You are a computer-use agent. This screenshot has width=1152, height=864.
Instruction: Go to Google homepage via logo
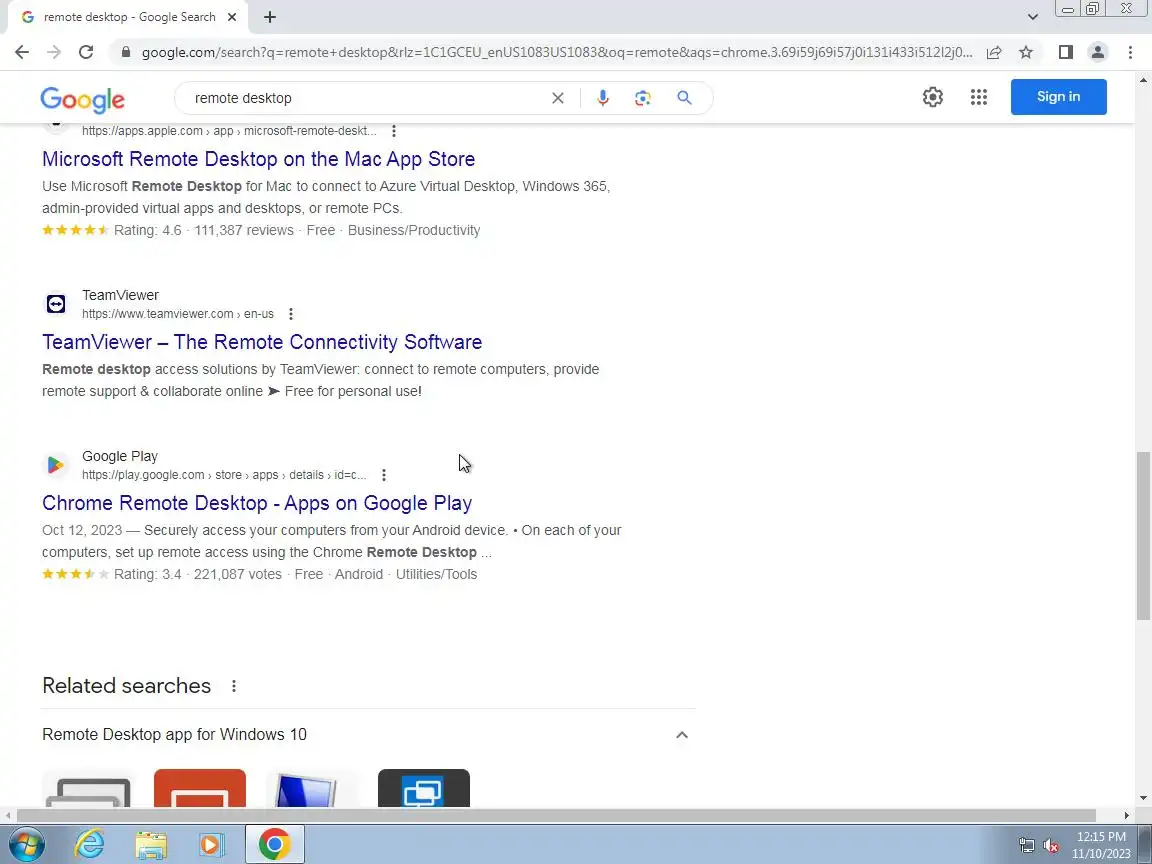tap(82, 99)
